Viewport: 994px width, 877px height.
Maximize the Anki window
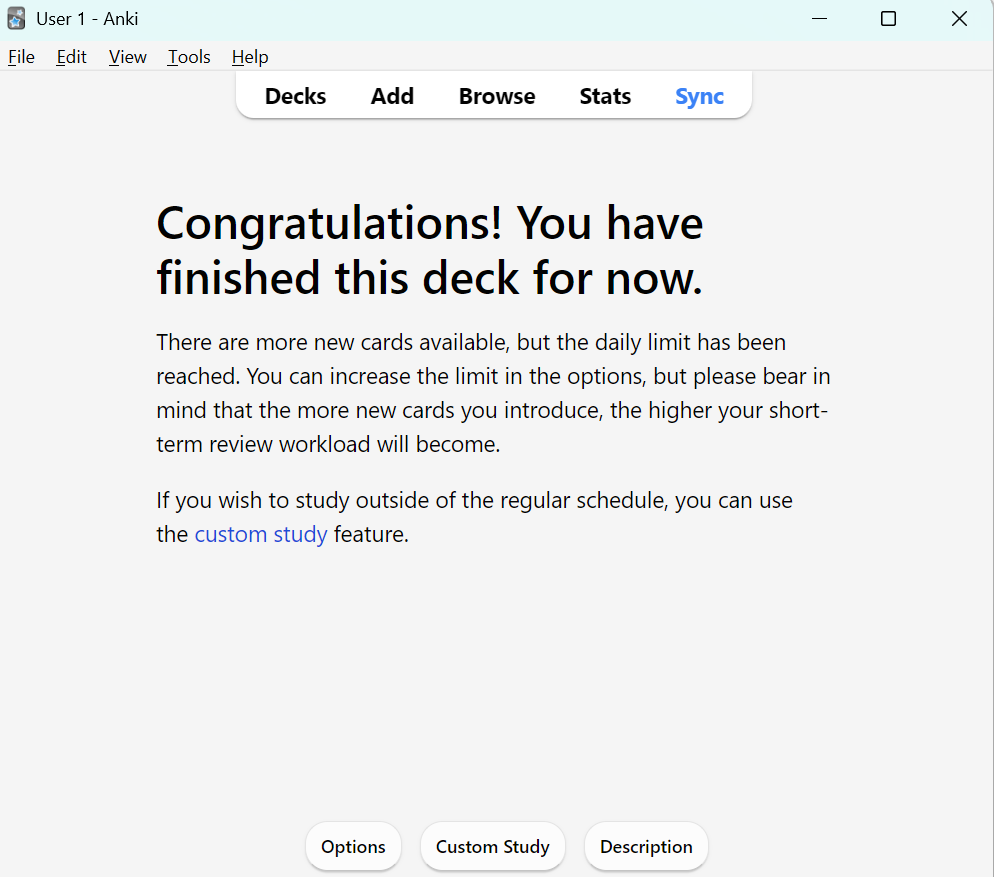[889, 19]
